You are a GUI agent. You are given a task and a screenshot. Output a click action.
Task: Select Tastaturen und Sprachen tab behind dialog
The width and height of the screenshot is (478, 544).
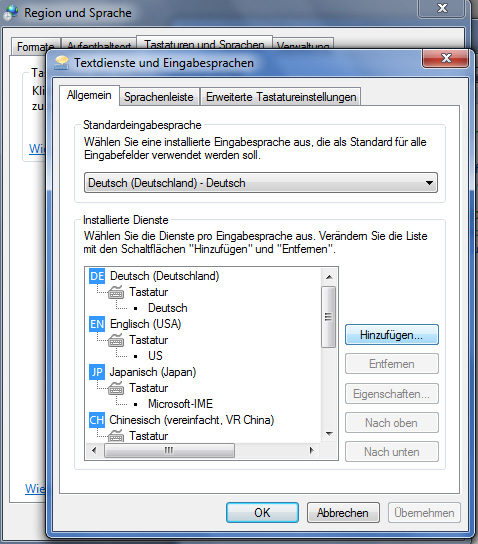[204, 43]
